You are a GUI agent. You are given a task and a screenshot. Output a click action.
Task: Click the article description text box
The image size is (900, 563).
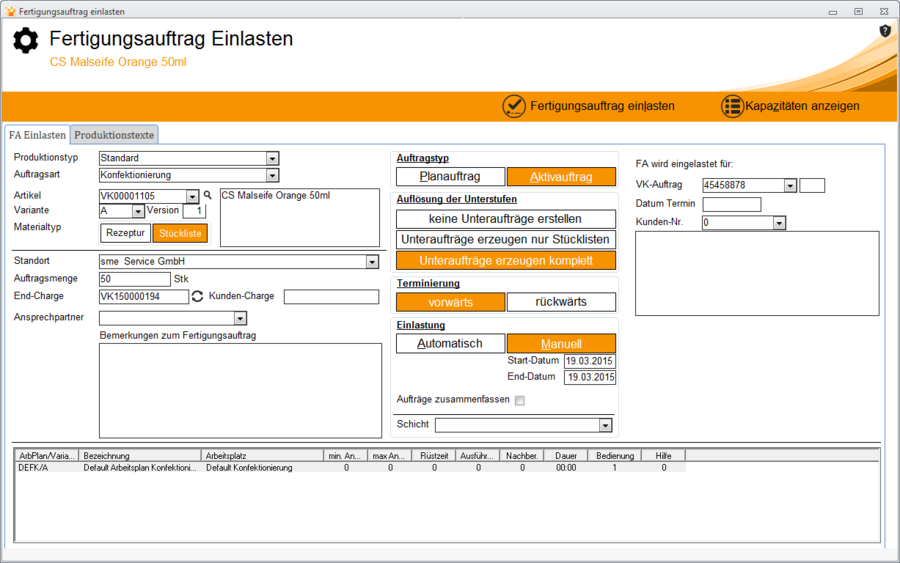(x=300, y=218)
